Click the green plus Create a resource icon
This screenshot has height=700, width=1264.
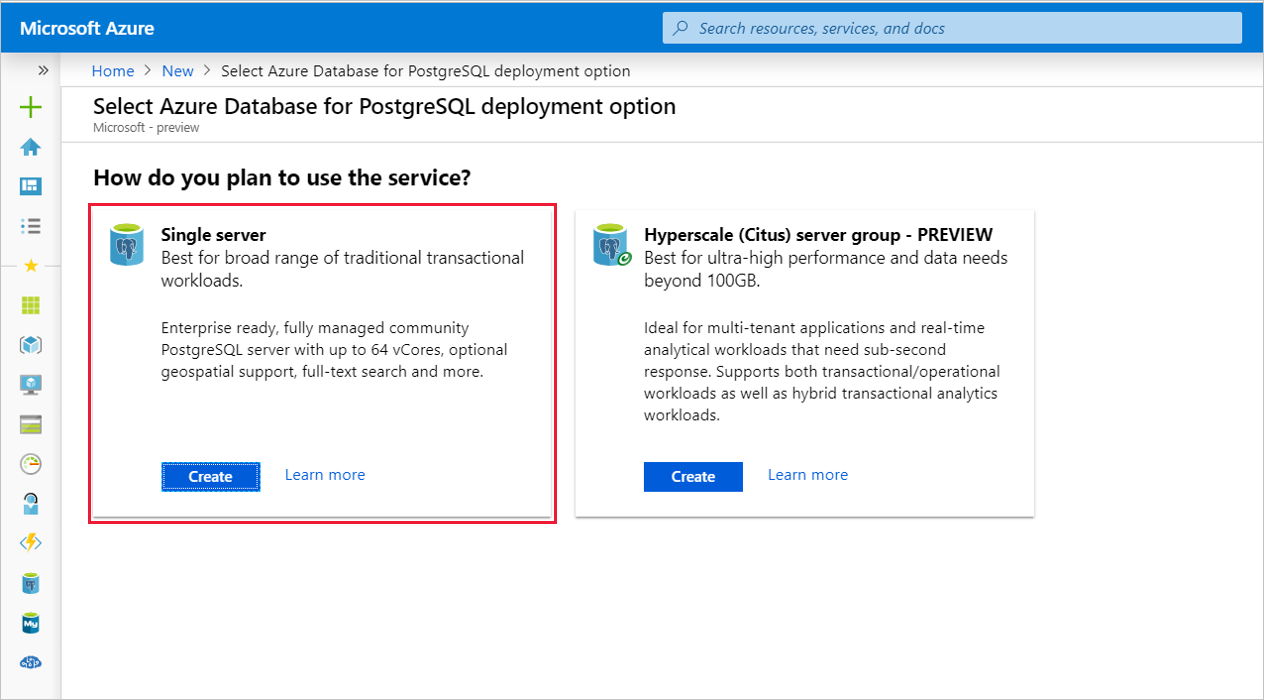31,107
